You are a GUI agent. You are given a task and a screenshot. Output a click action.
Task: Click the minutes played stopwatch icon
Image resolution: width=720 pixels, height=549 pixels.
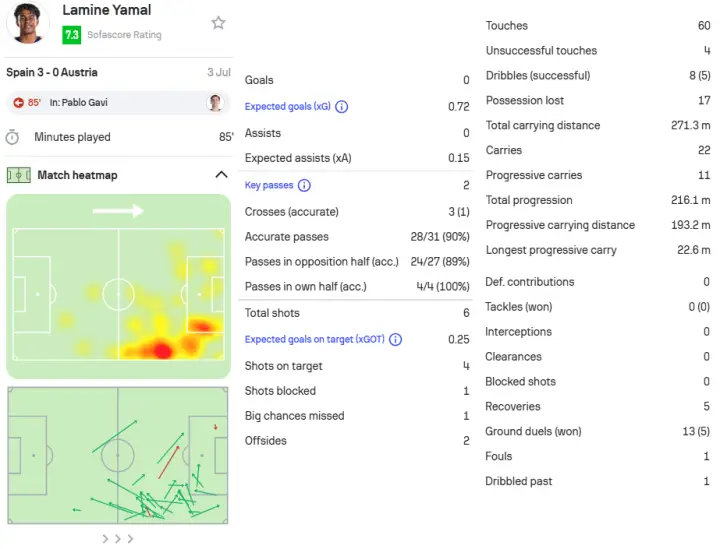click(12, 137)
